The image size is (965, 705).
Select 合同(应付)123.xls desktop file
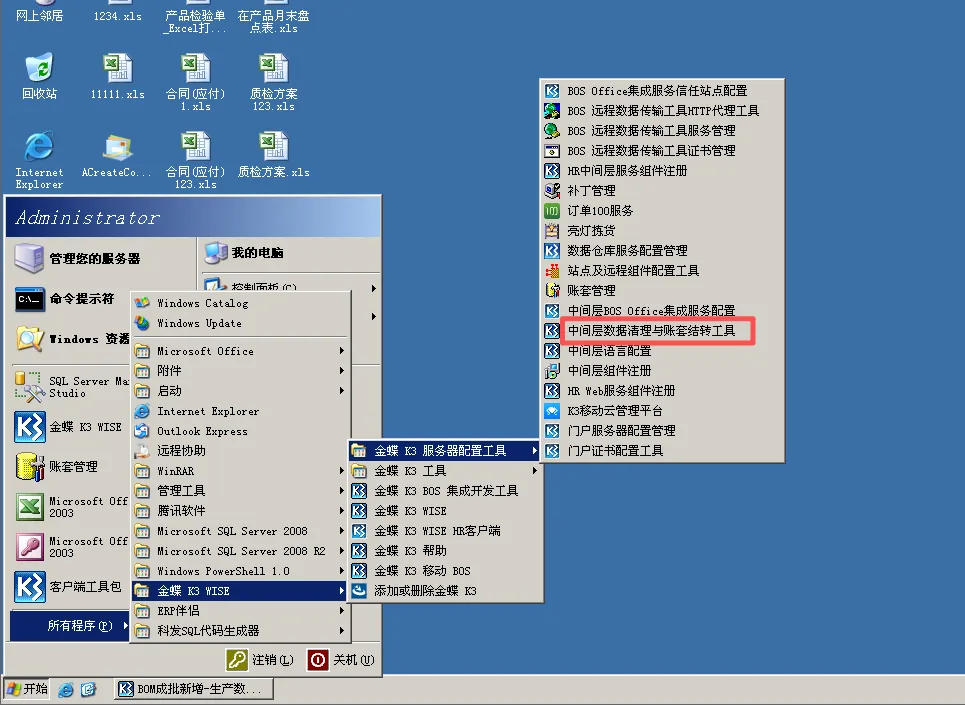coord(196,160)
